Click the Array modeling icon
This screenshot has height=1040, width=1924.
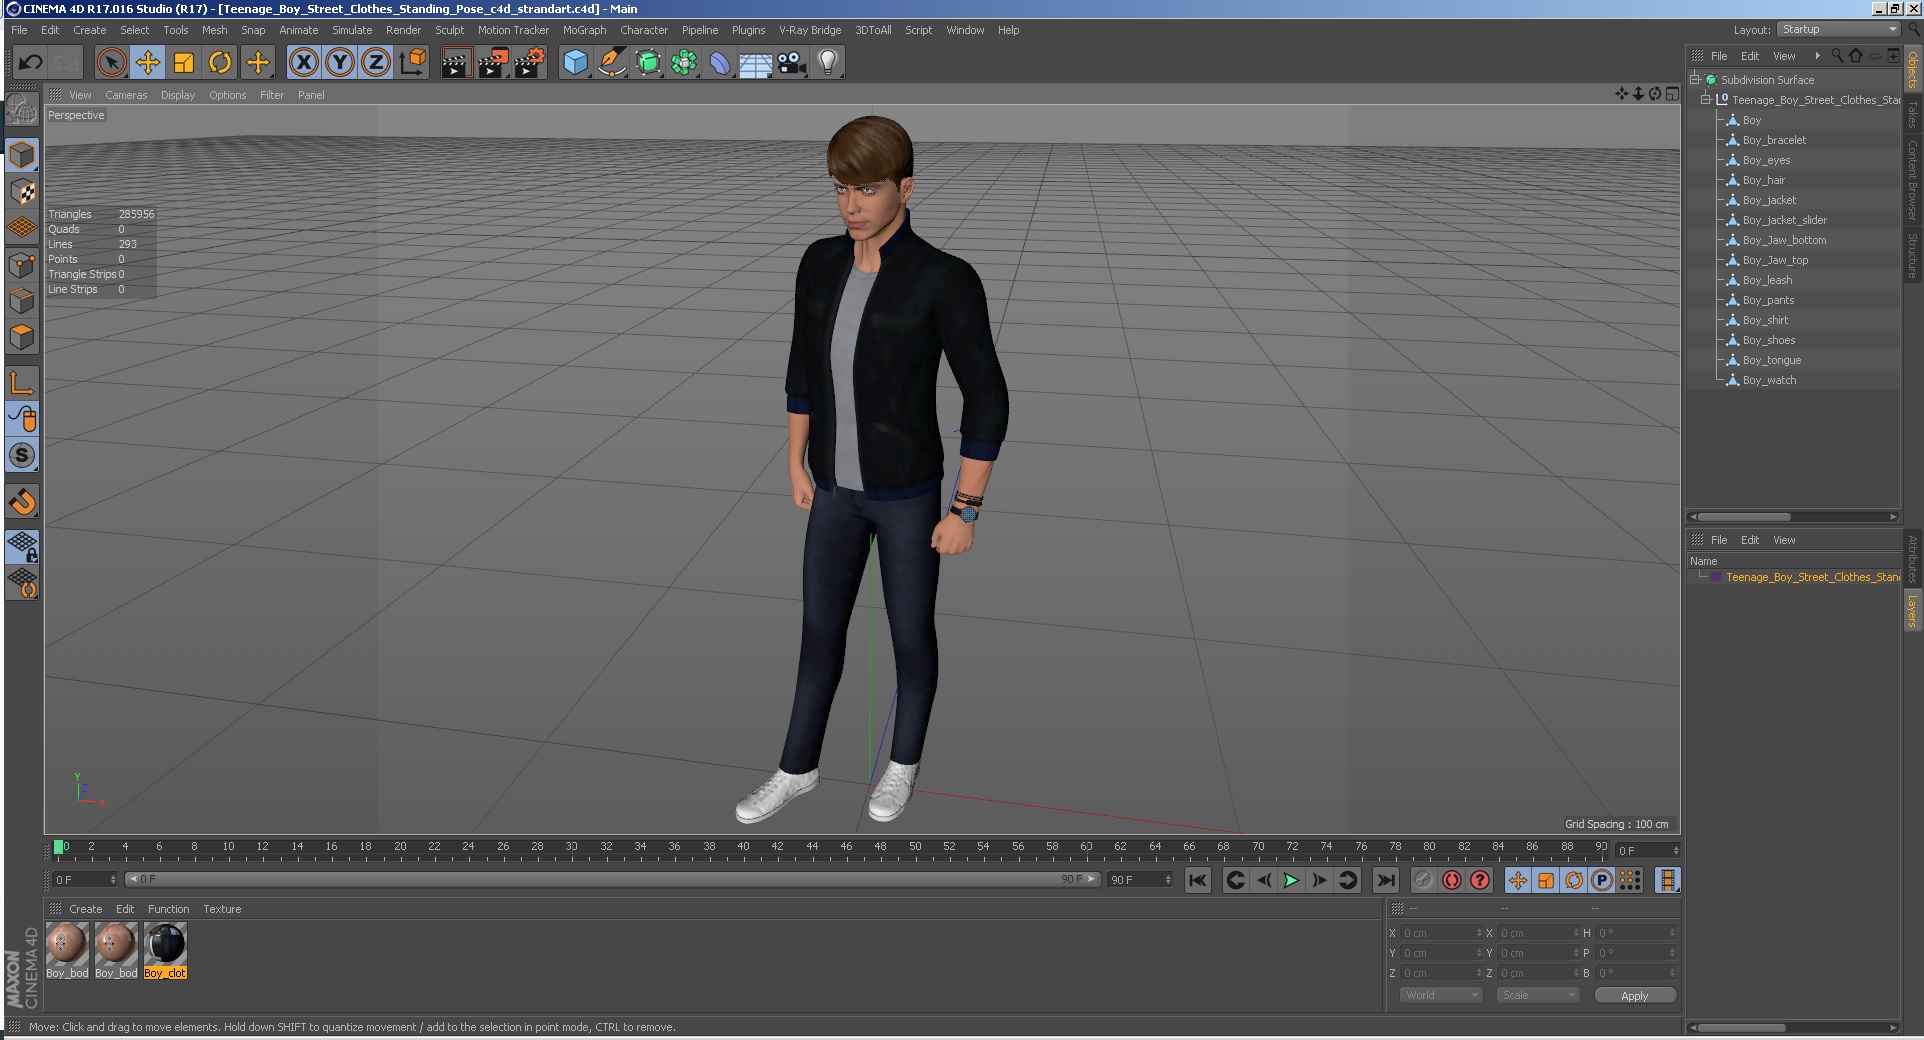pos(684,63)
